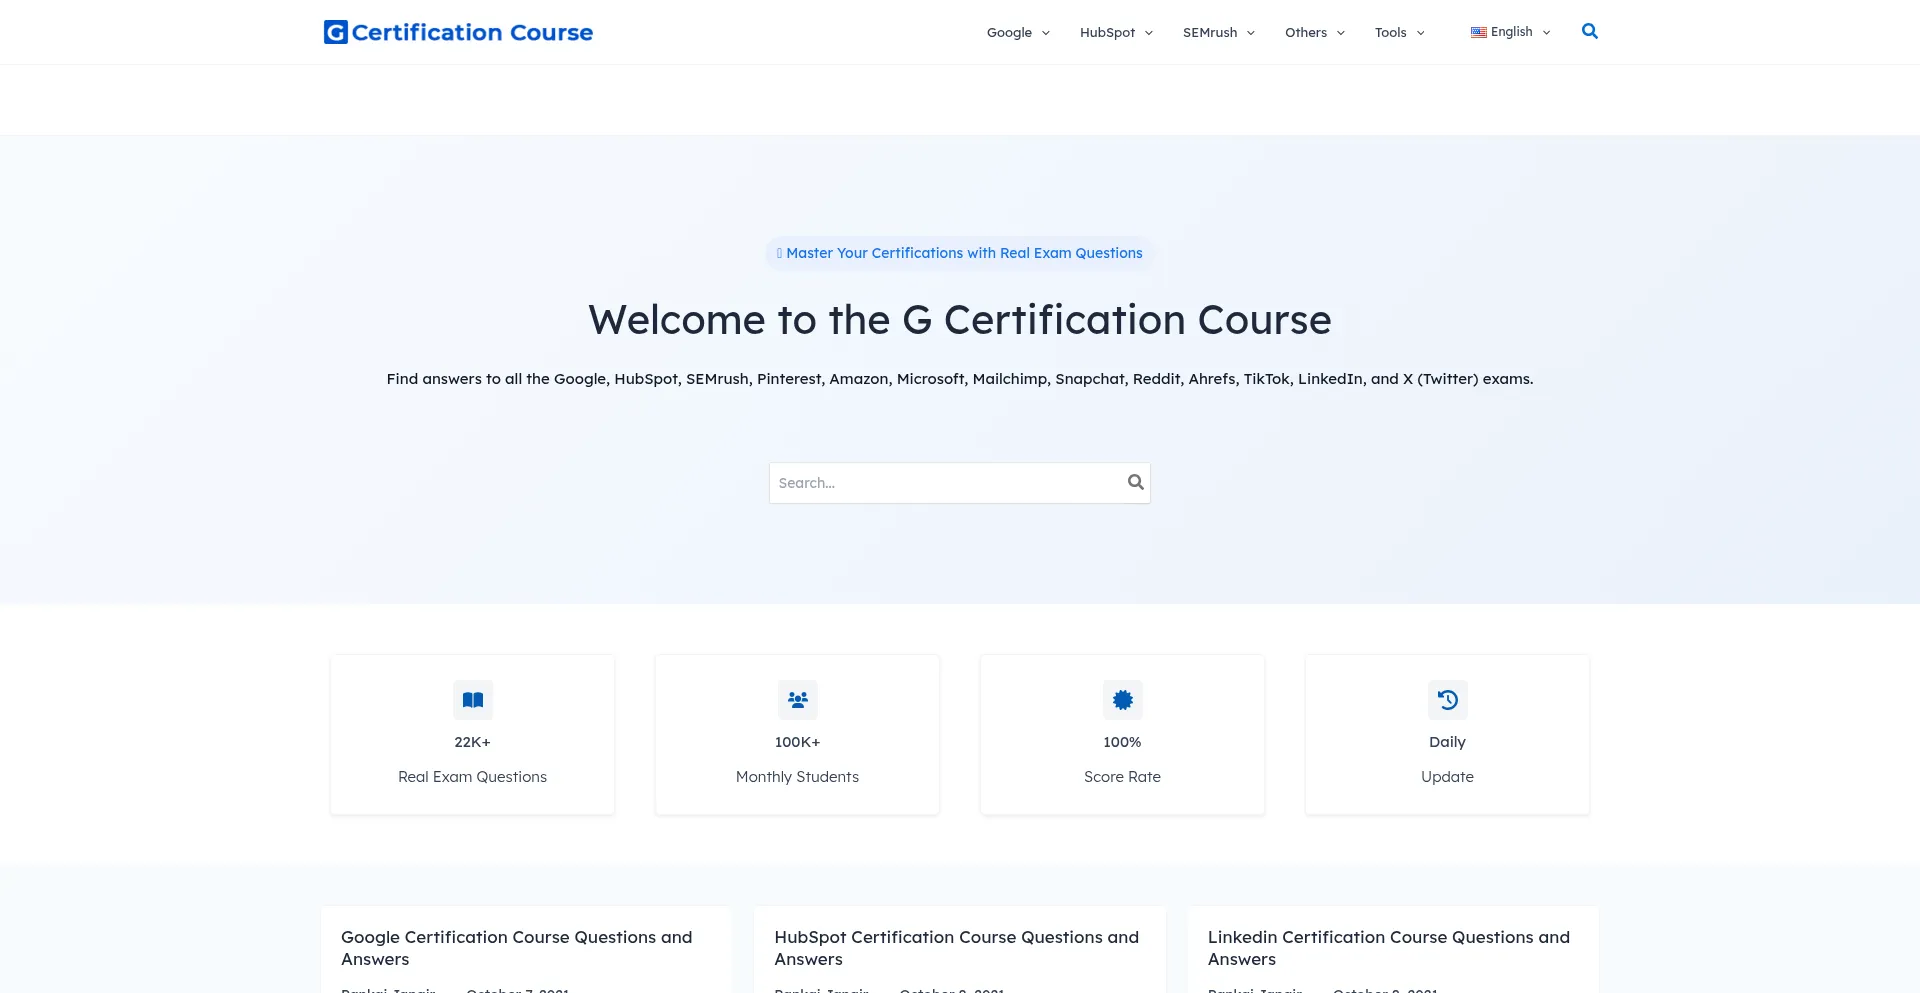
Task: Open search via header magnifier icon
Action: pos(1589,32)
